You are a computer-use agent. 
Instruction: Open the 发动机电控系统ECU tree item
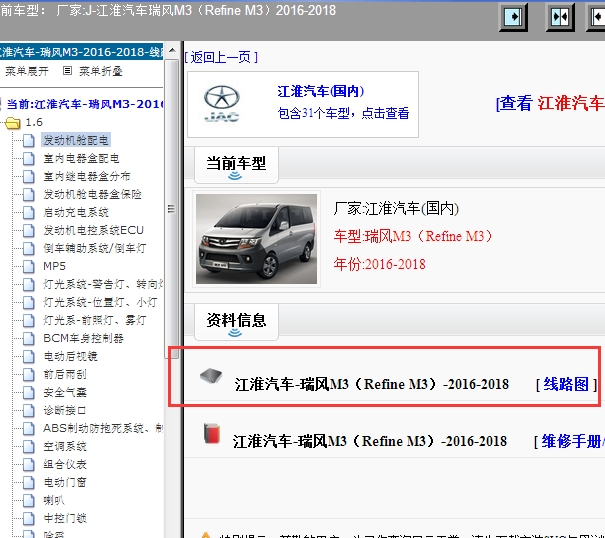point(93,230)
